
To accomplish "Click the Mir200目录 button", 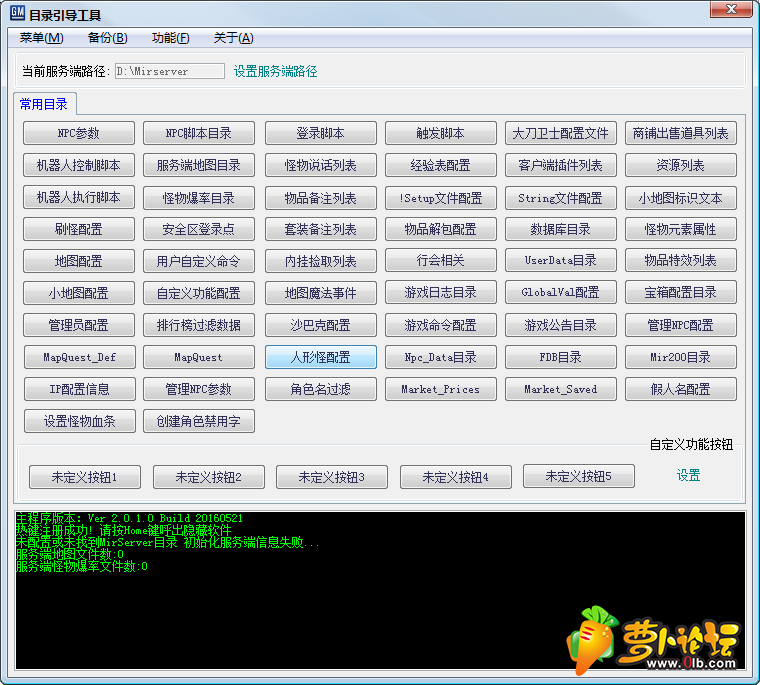I will (x=681, y=357).
